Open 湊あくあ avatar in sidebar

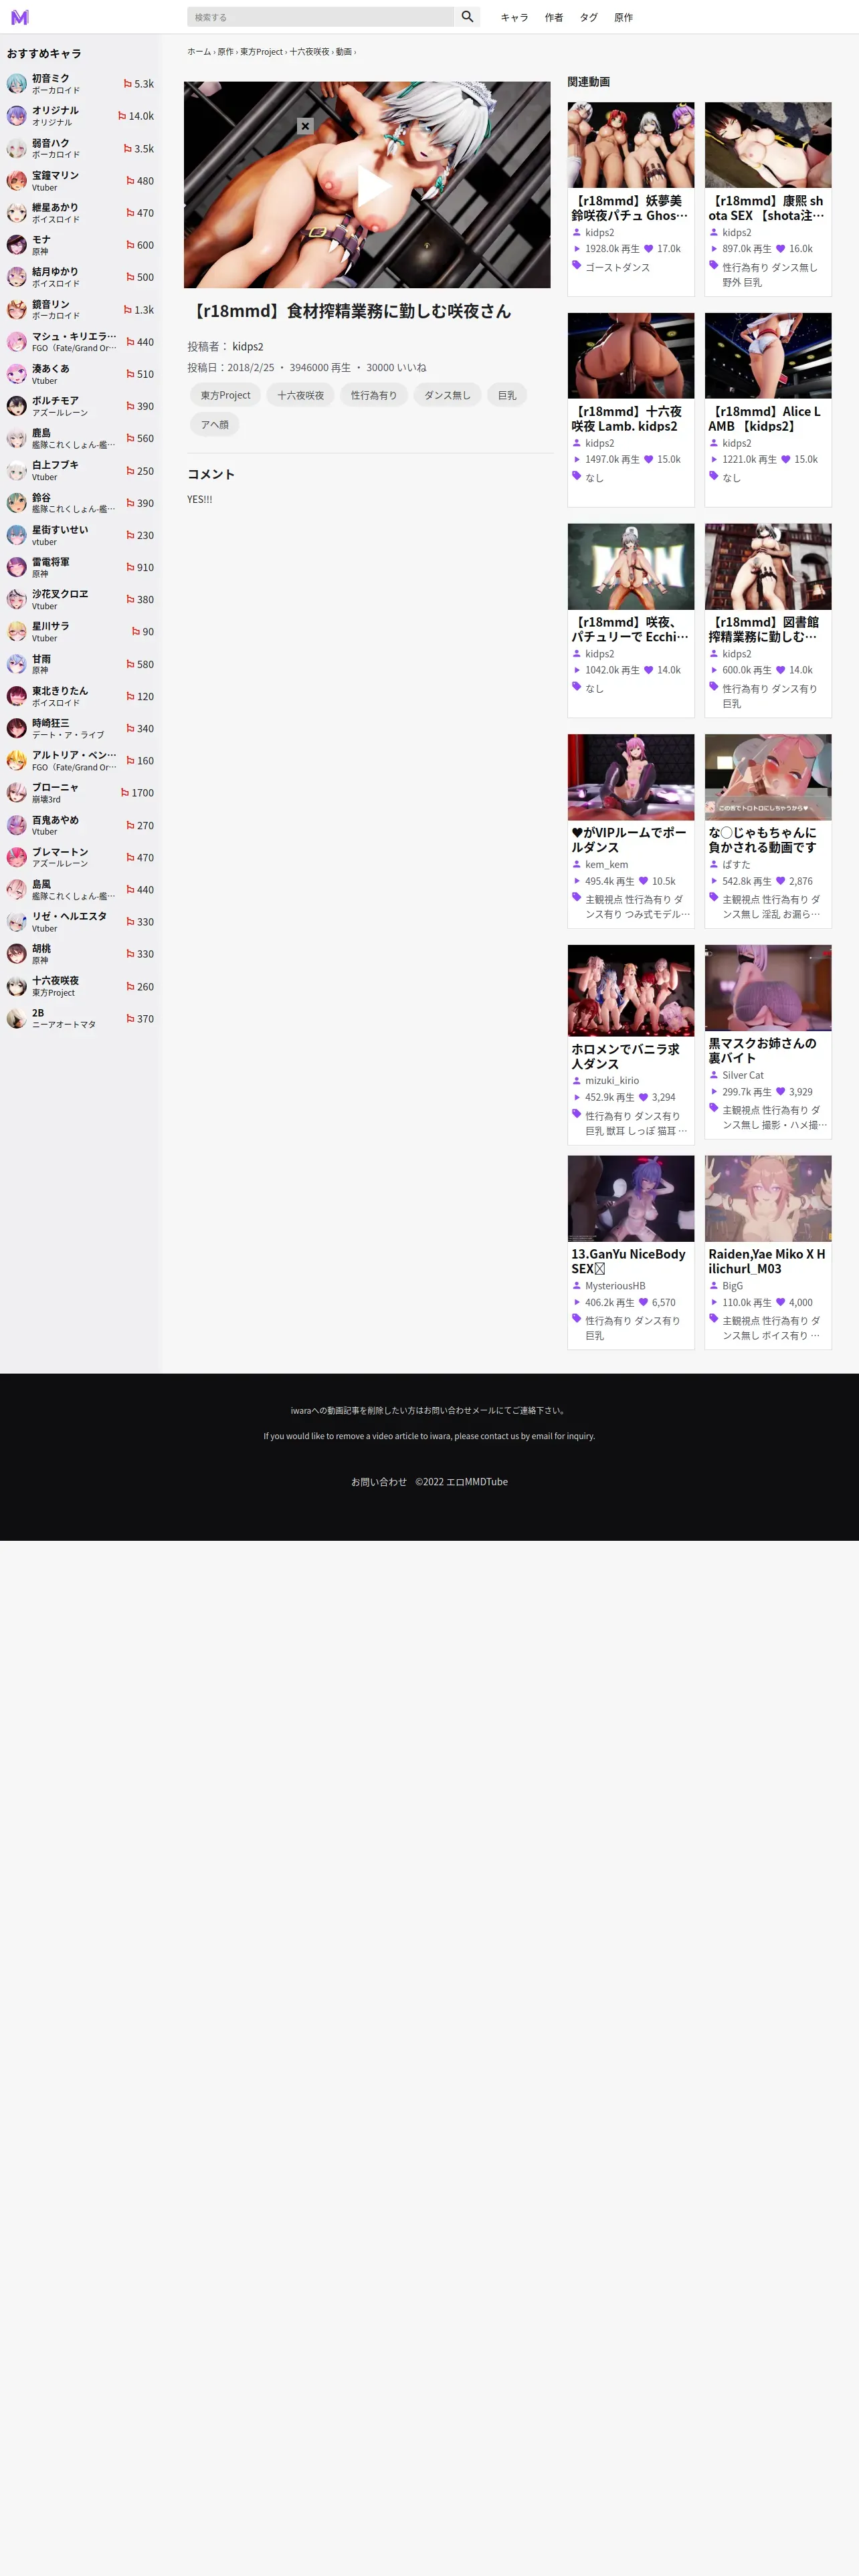(17, 374)
